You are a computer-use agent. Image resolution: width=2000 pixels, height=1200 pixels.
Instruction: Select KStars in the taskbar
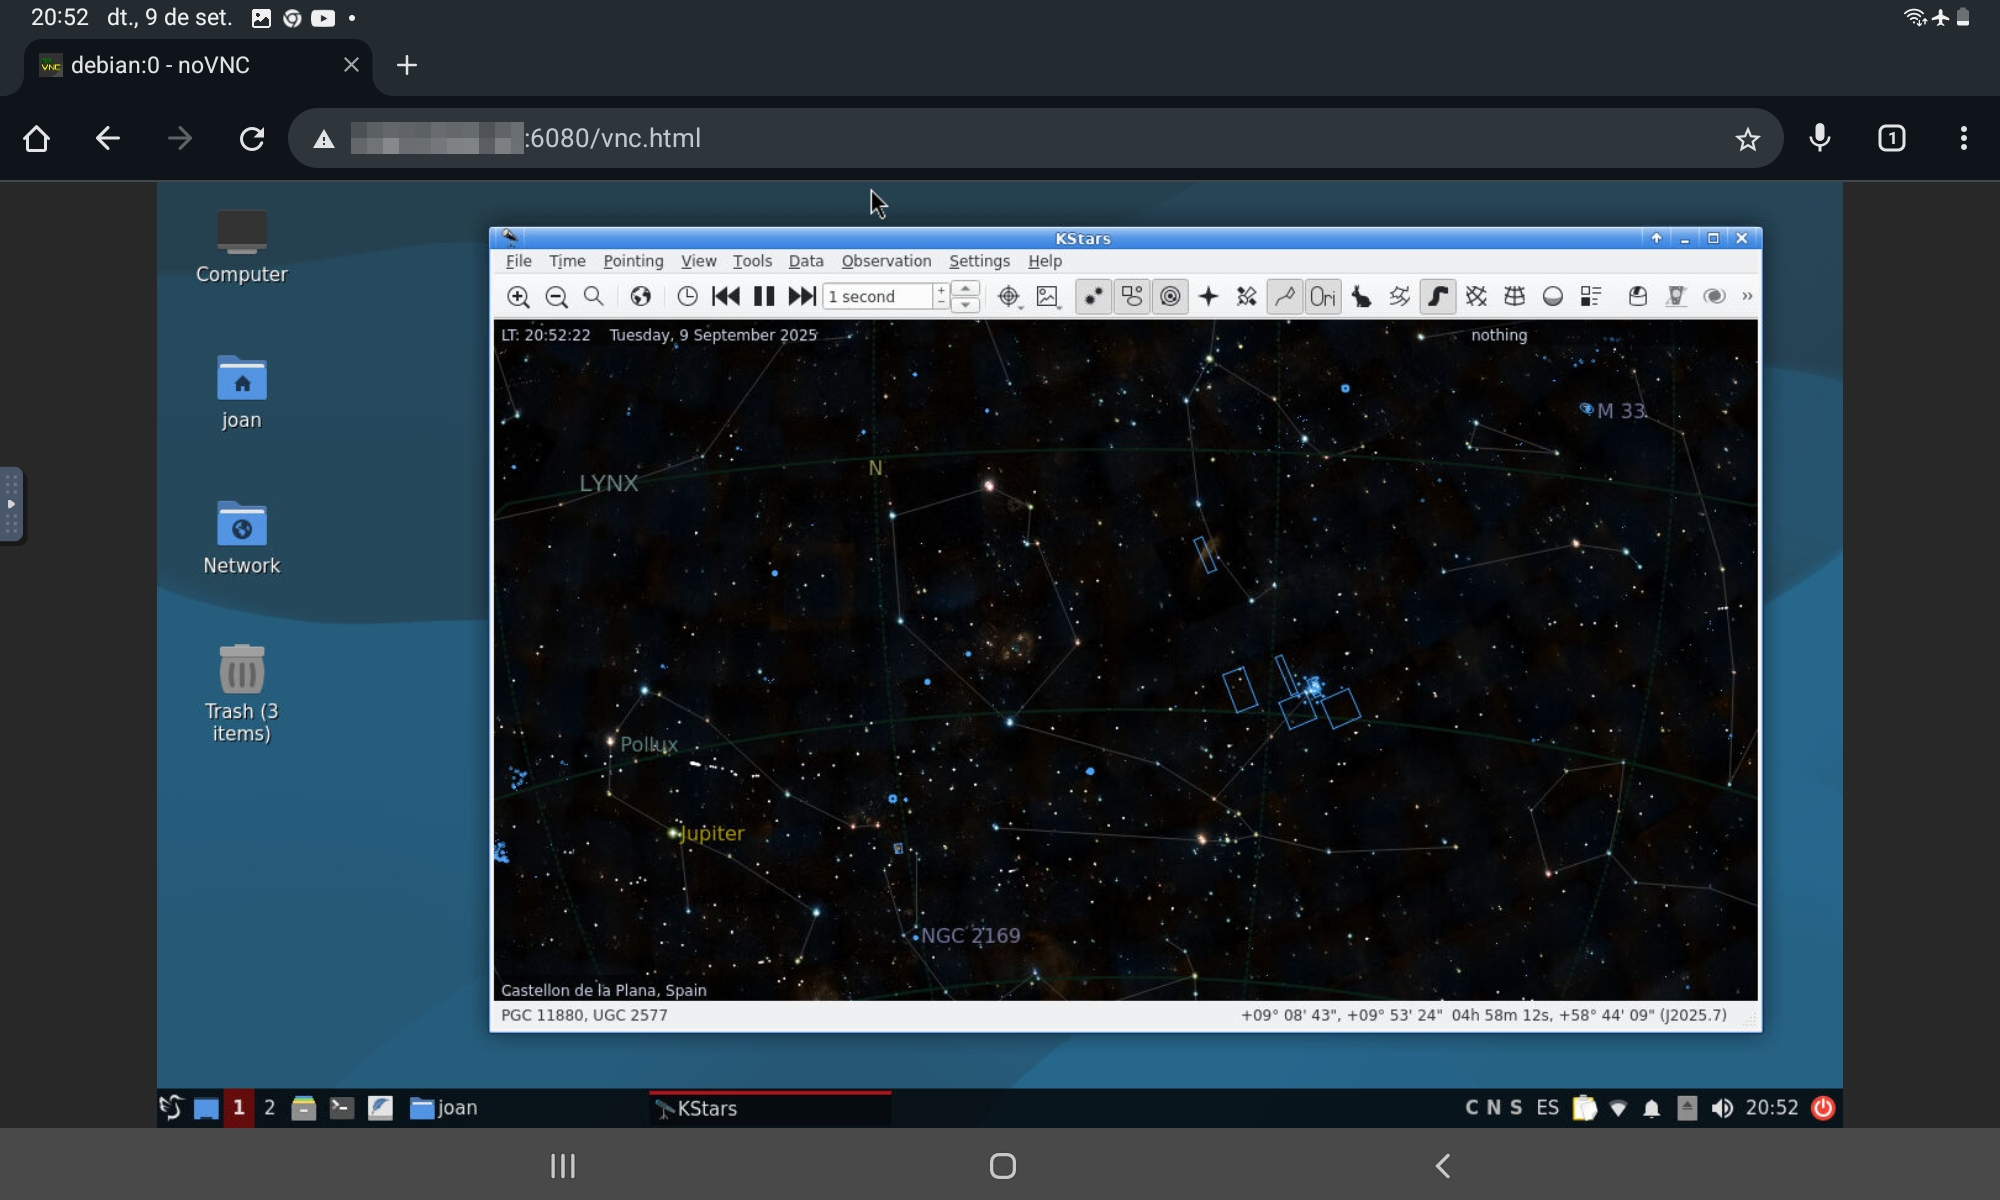[769, 1108]
